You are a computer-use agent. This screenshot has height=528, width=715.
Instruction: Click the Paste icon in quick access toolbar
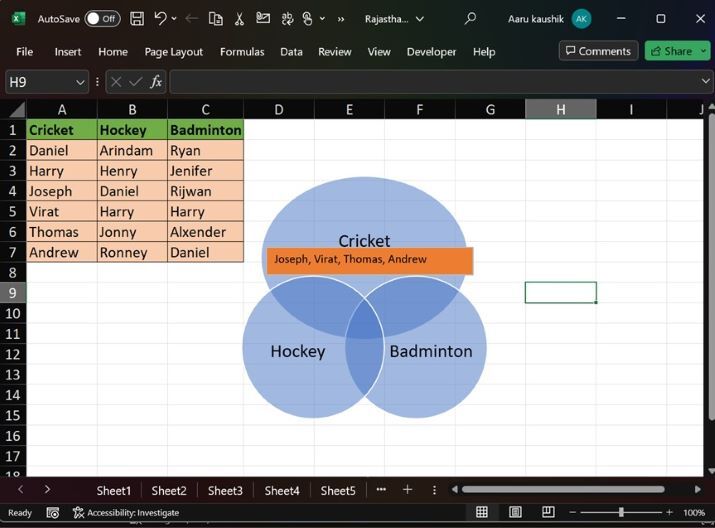[x=215, y=19]
